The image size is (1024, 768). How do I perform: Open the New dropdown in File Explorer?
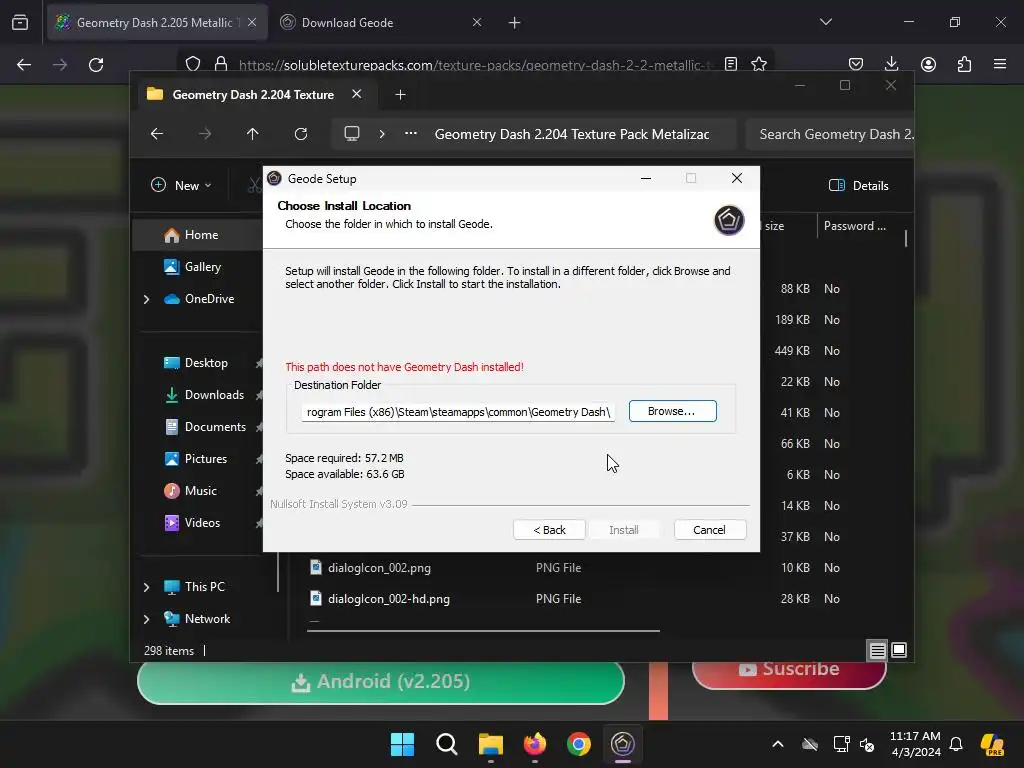coord(181,185)
